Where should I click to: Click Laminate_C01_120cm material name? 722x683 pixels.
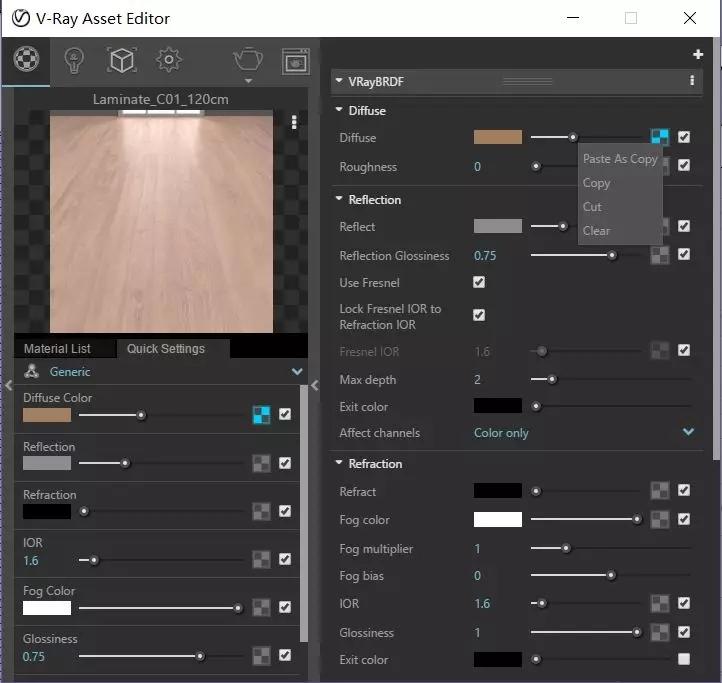click(161, 99)
